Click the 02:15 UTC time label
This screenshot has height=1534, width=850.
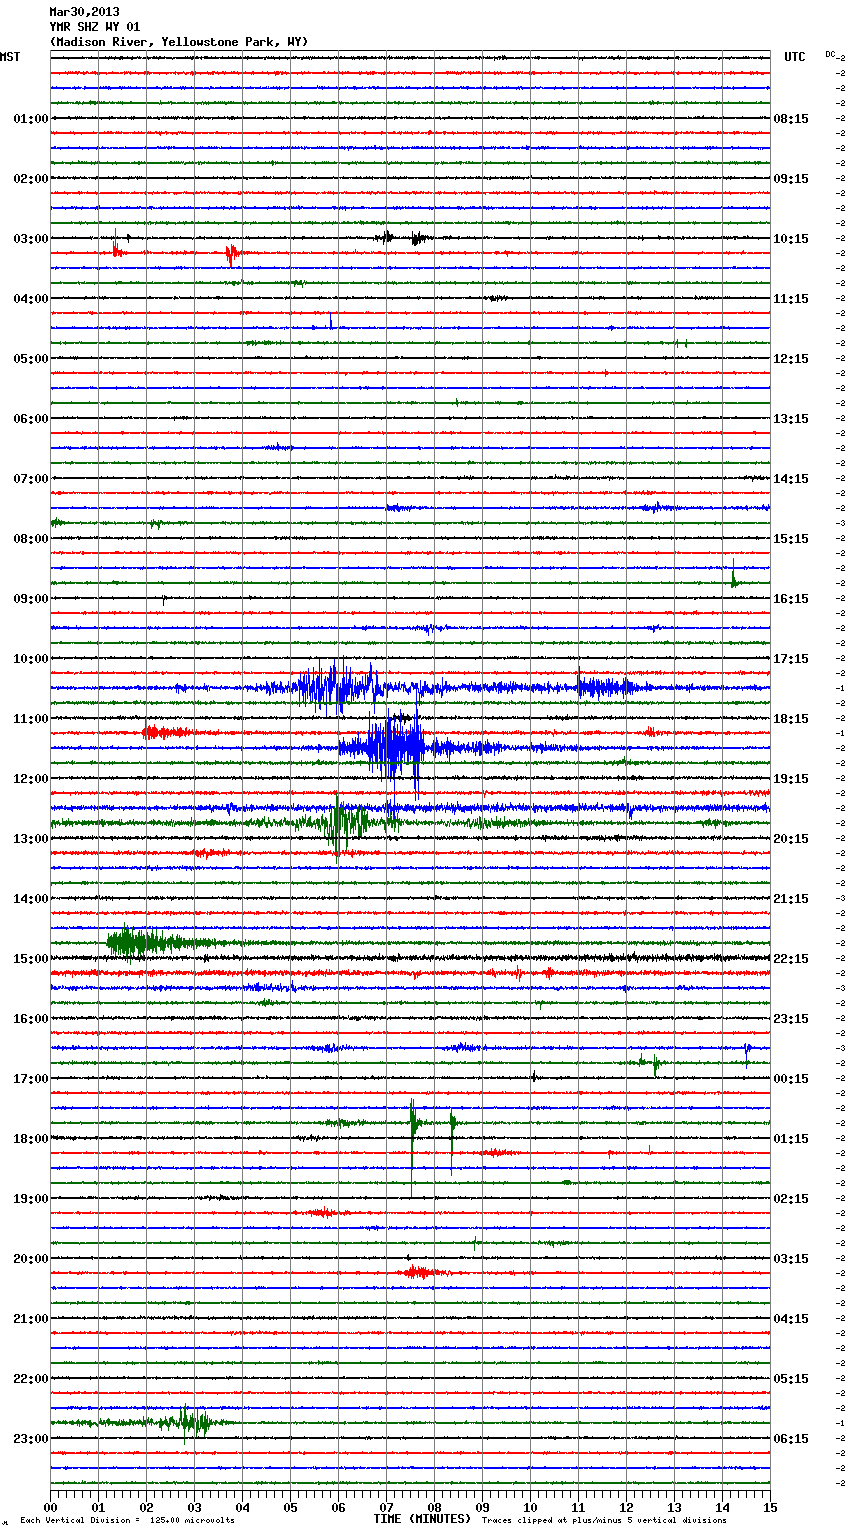[x=791, y=1199]
